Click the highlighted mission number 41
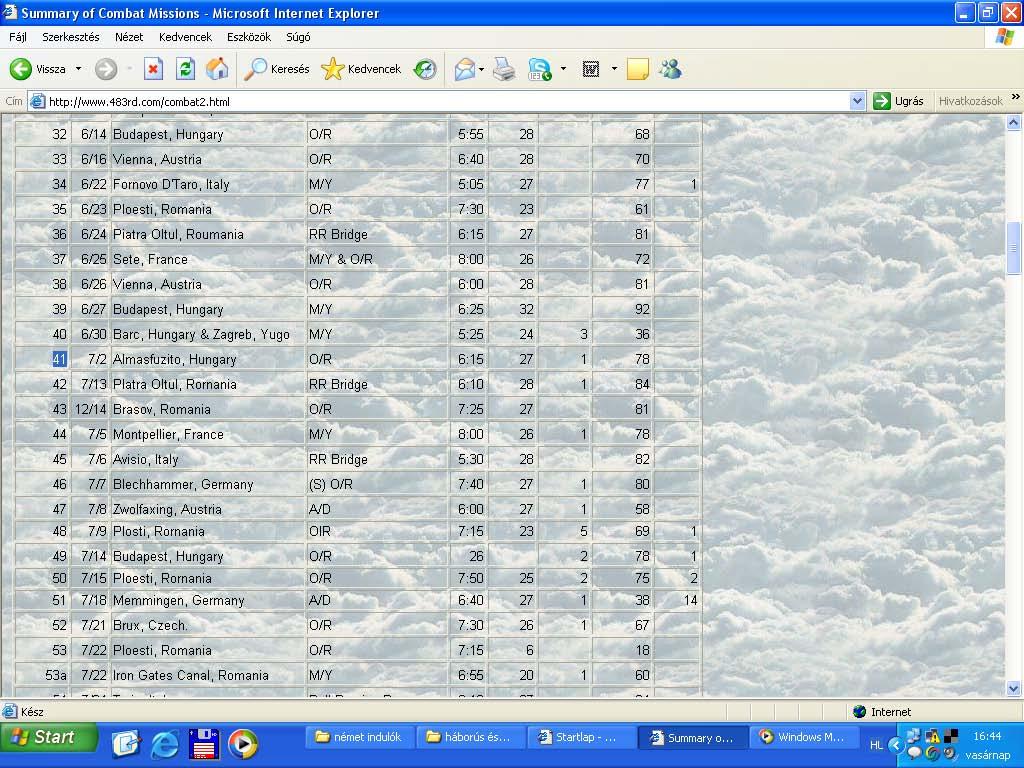This screenshot has width=1024, height=768. click(x=59, y=359)
